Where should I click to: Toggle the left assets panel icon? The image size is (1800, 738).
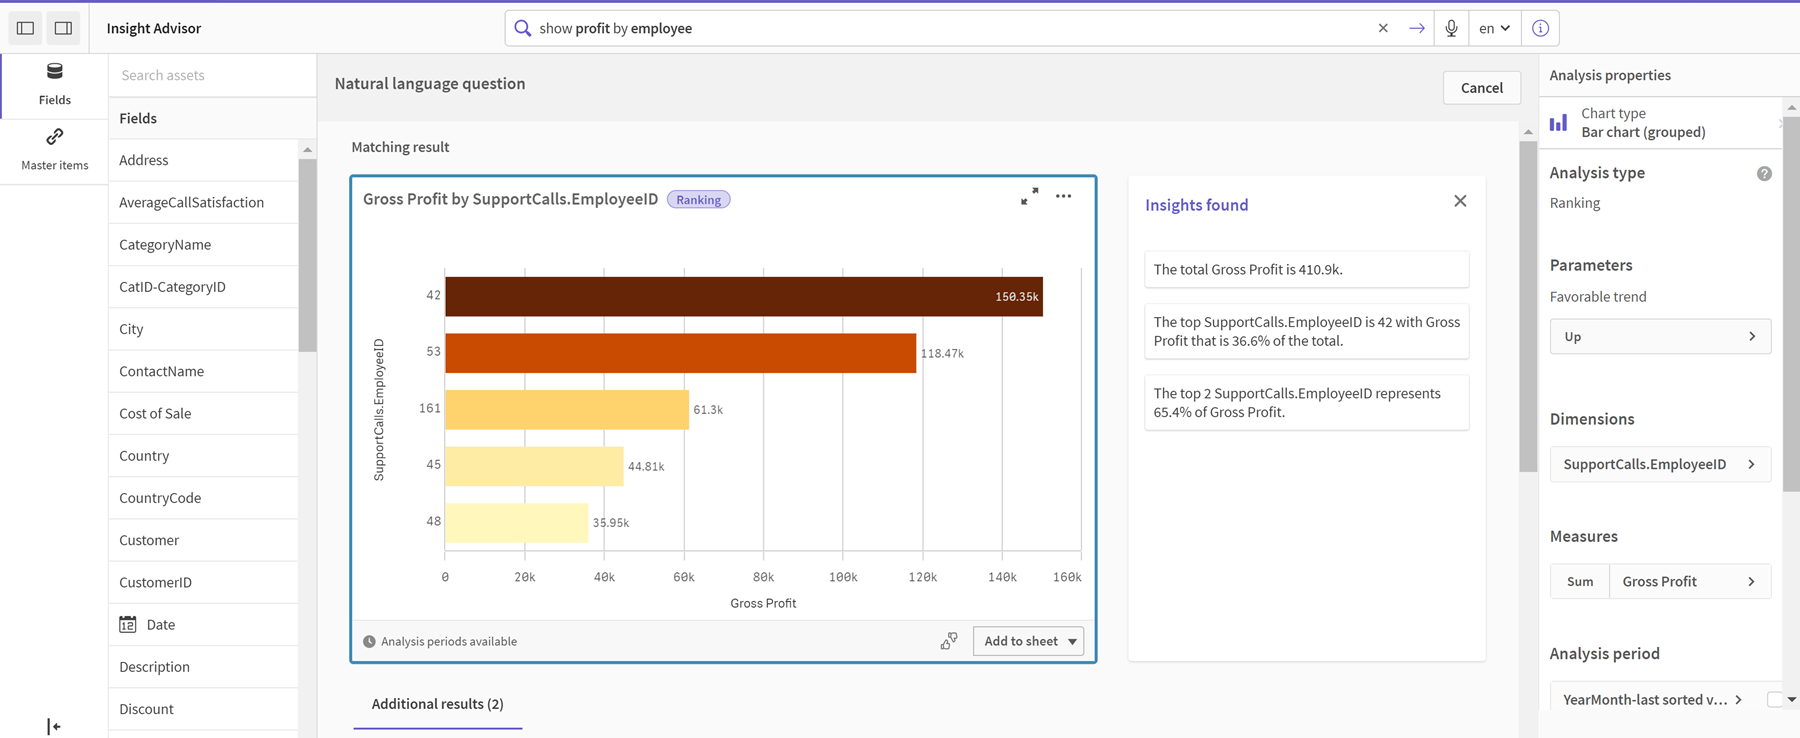26,28
